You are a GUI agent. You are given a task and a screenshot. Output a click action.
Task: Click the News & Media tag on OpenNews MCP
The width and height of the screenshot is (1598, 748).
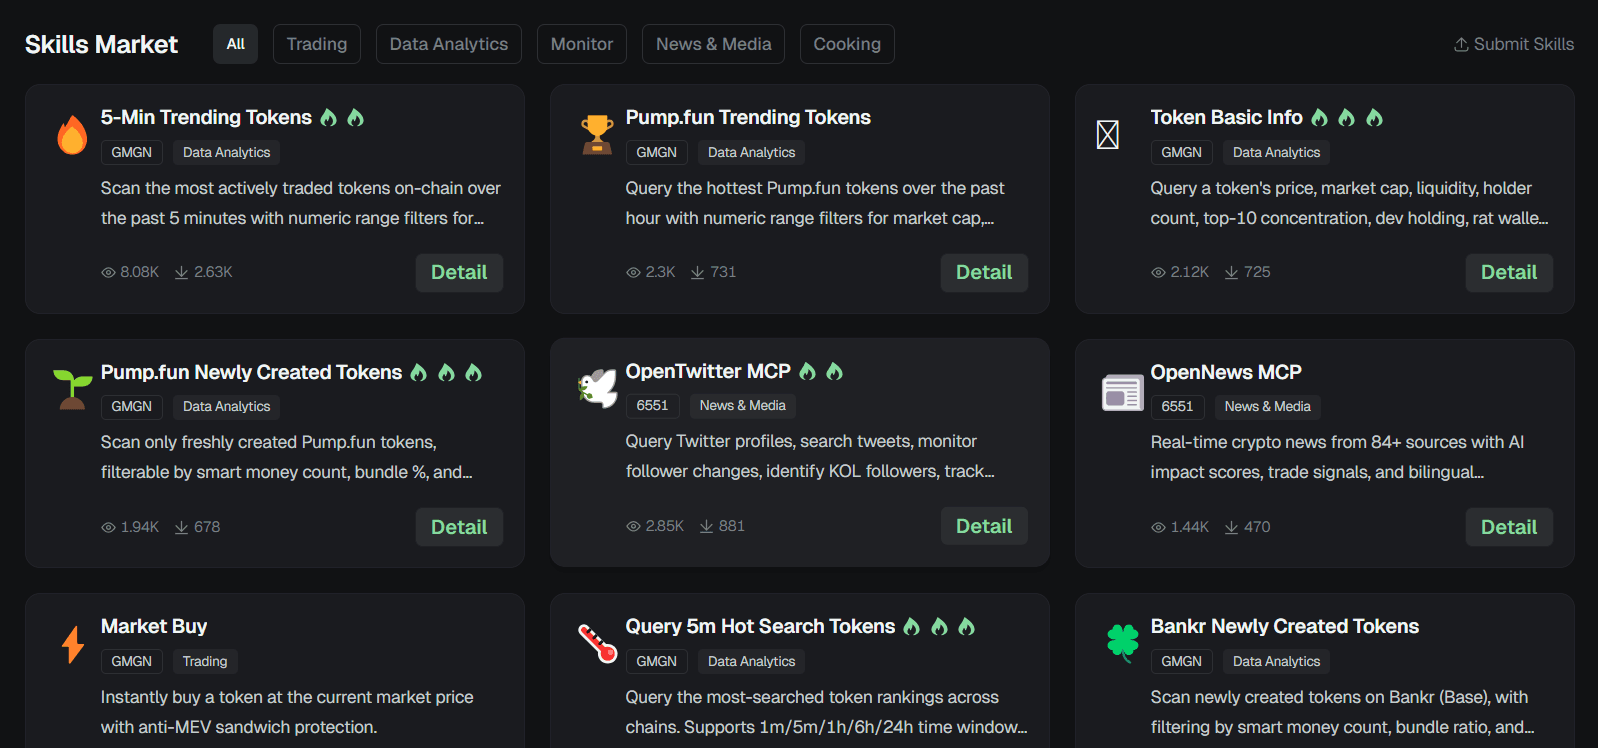point(1268,407)
